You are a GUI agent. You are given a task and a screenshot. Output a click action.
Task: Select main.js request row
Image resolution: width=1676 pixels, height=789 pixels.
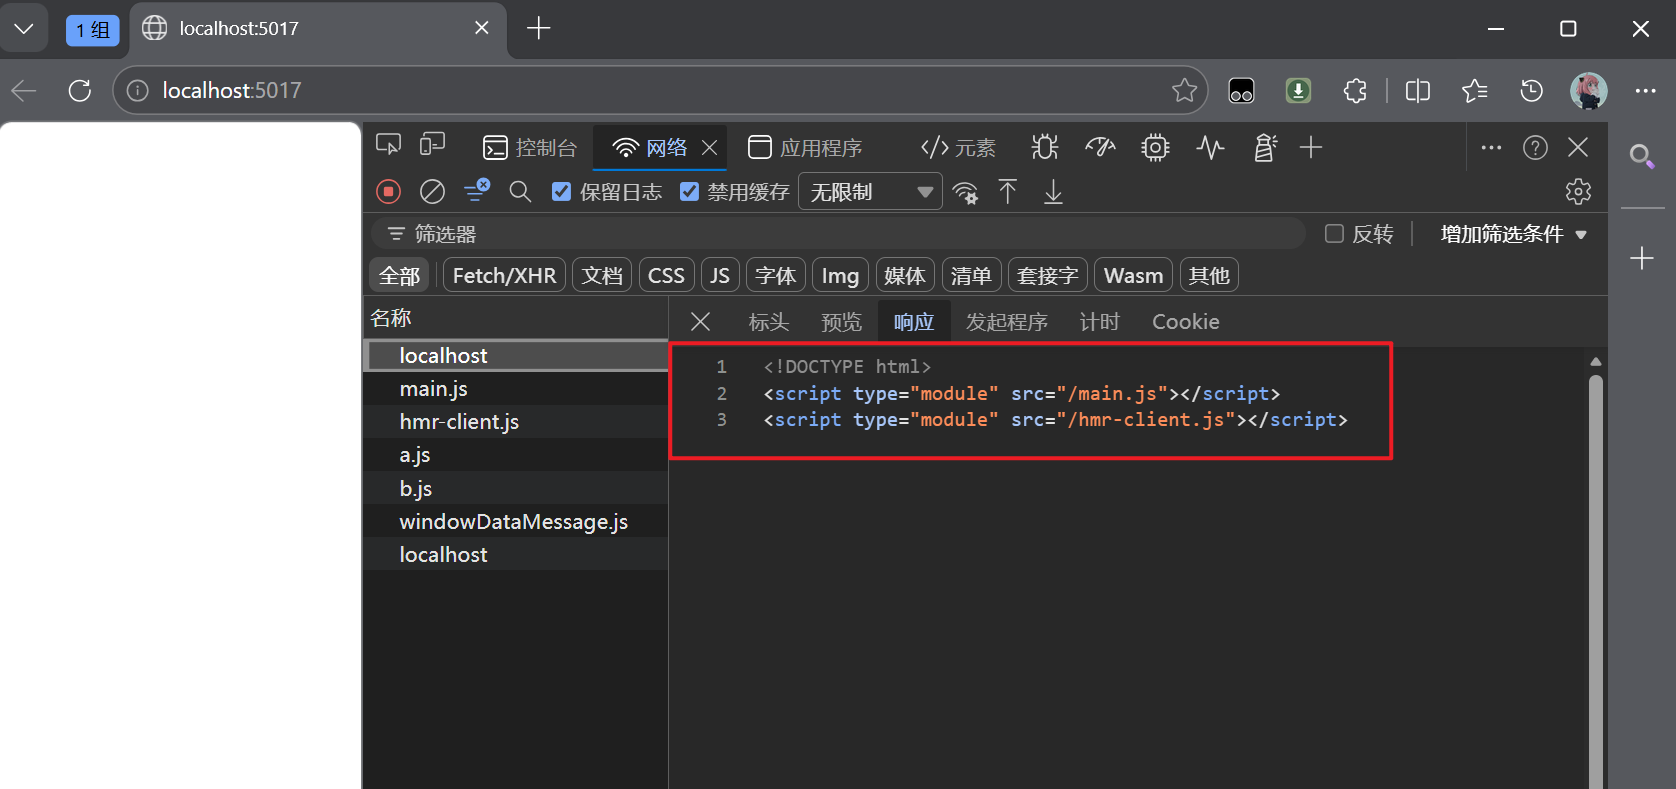[516, 389]
